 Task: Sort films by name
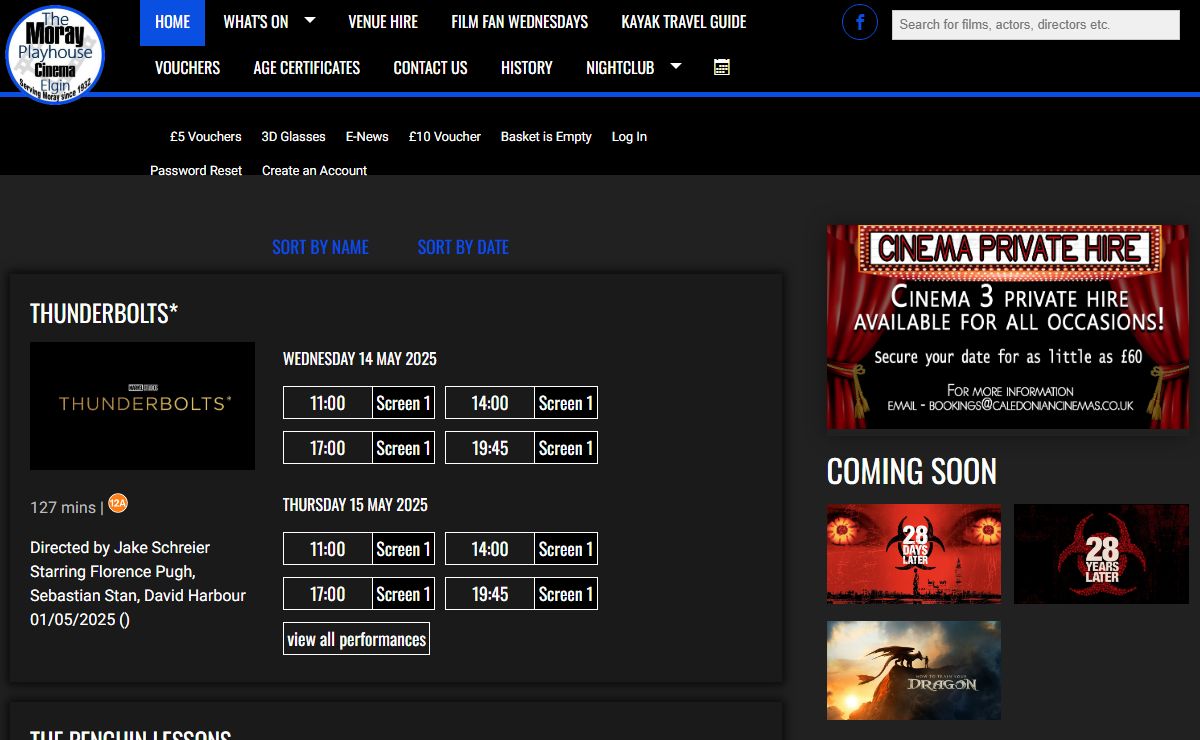320,247
